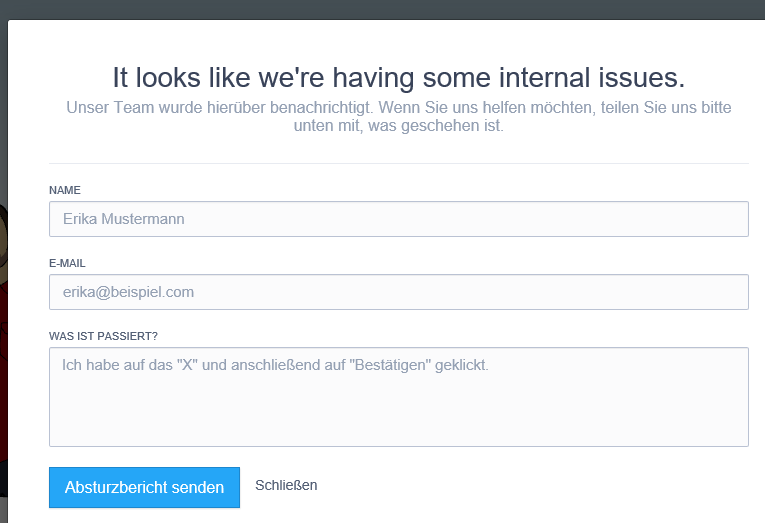
Task: Click the red image sliver behind the dialog
Action: pyautogui.click(x=3, y=400)
